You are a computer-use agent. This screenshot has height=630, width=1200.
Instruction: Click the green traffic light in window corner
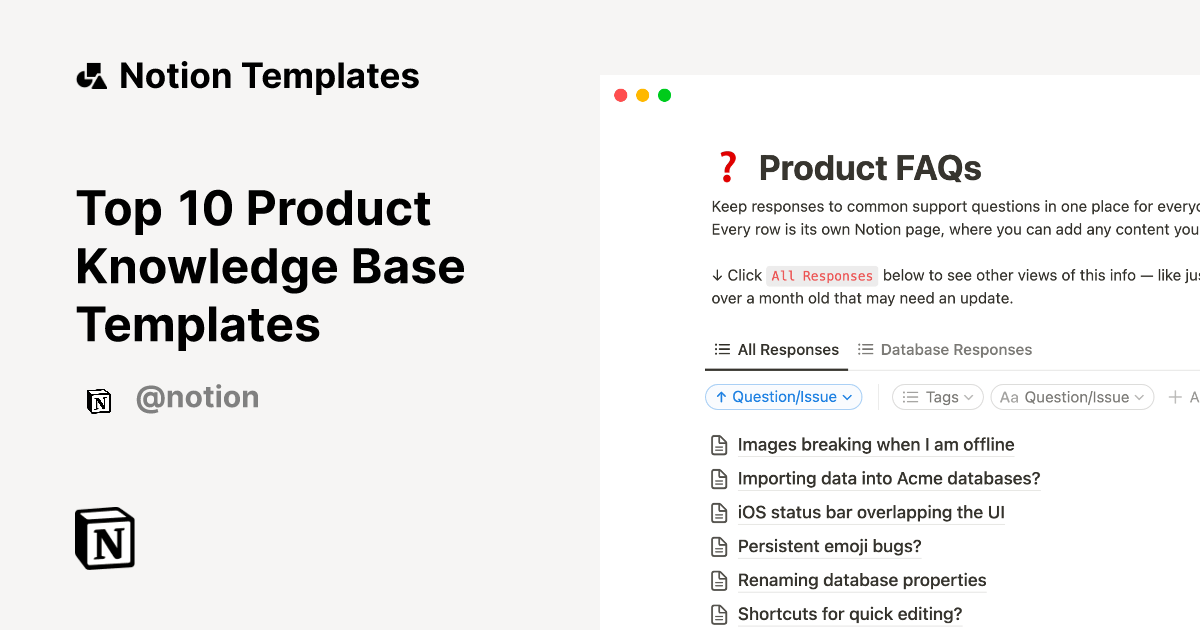(664, 95)
